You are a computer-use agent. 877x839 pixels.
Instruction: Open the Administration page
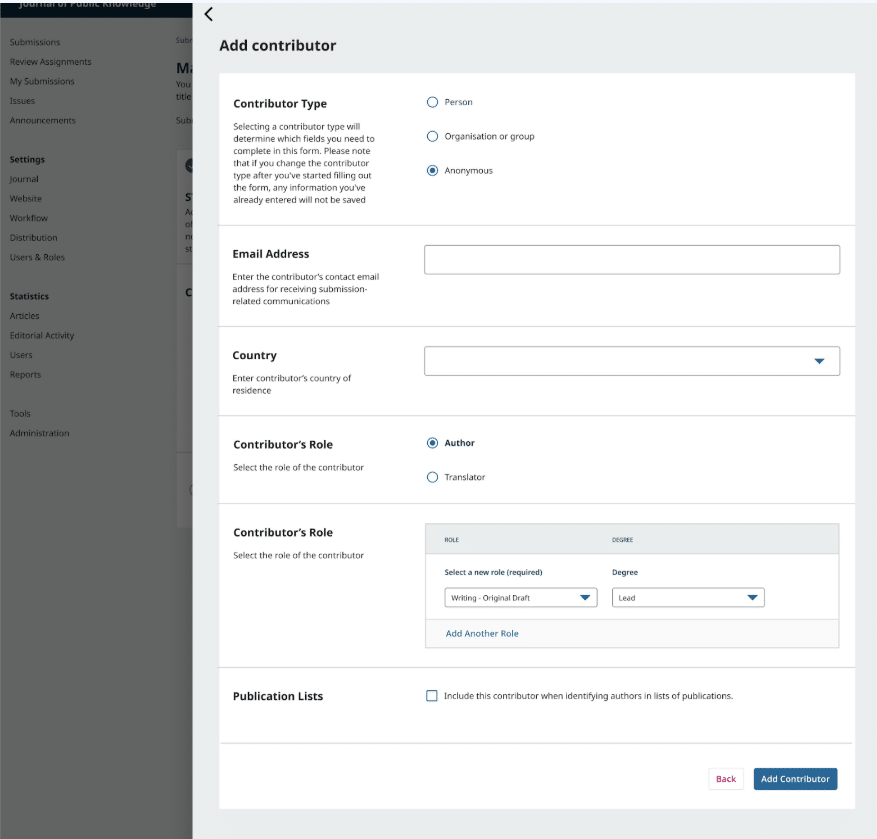pyautogui.click(x=39, y=433)
